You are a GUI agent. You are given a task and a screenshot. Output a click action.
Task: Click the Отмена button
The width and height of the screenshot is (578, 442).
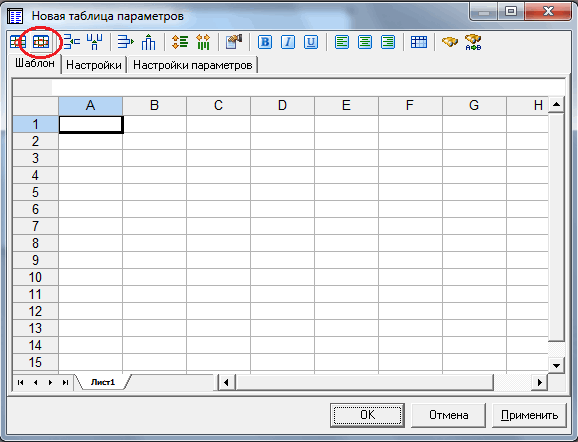pos(449,415)
